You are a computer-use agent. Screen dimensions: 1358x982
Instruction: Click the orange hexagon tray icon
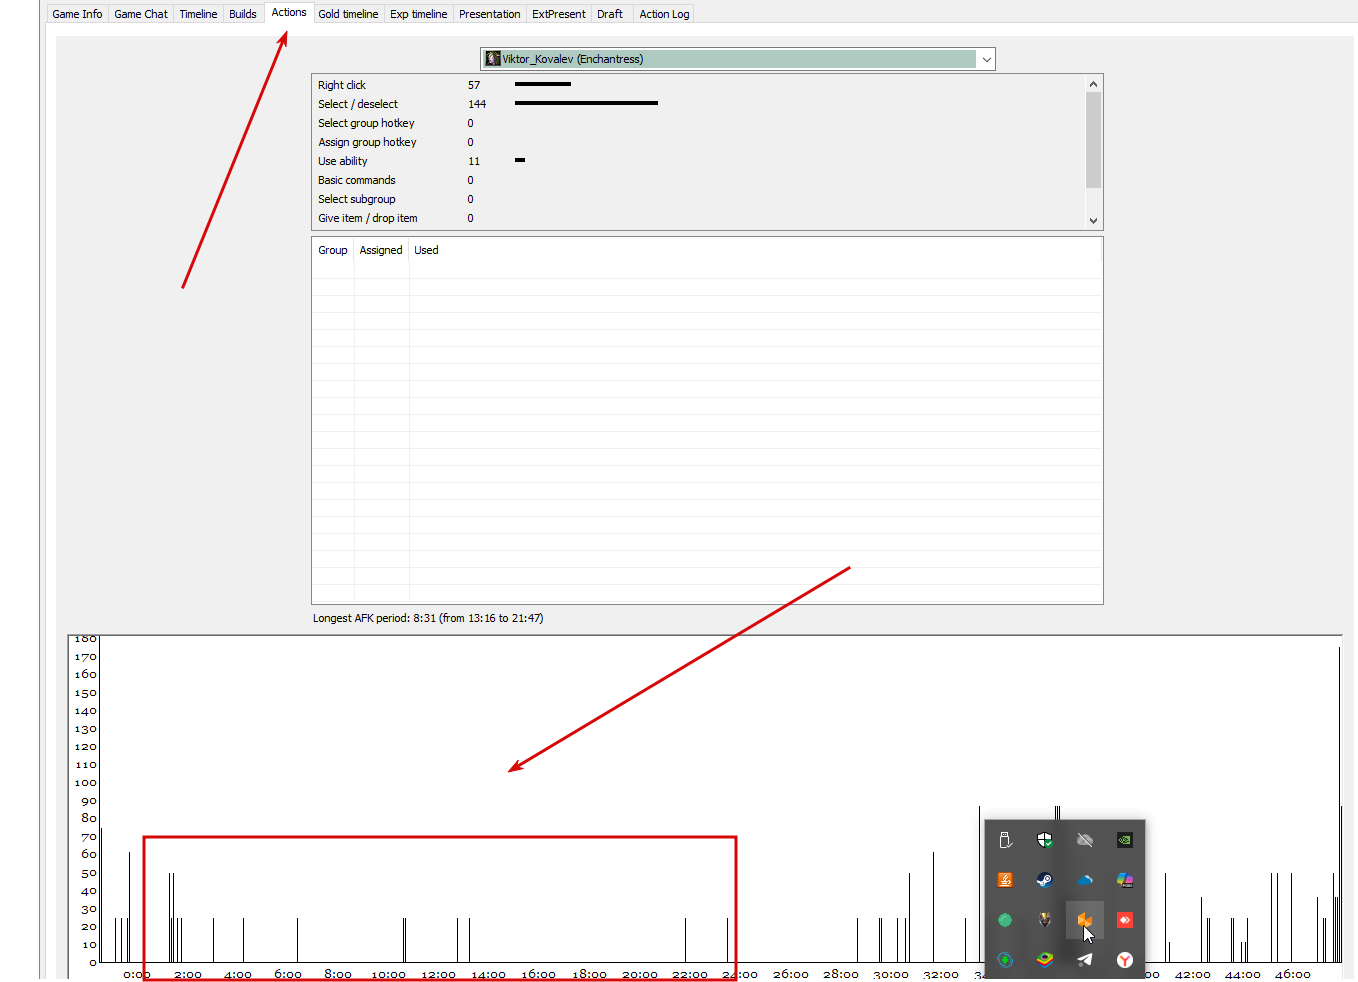click(x=1084, y=919)
